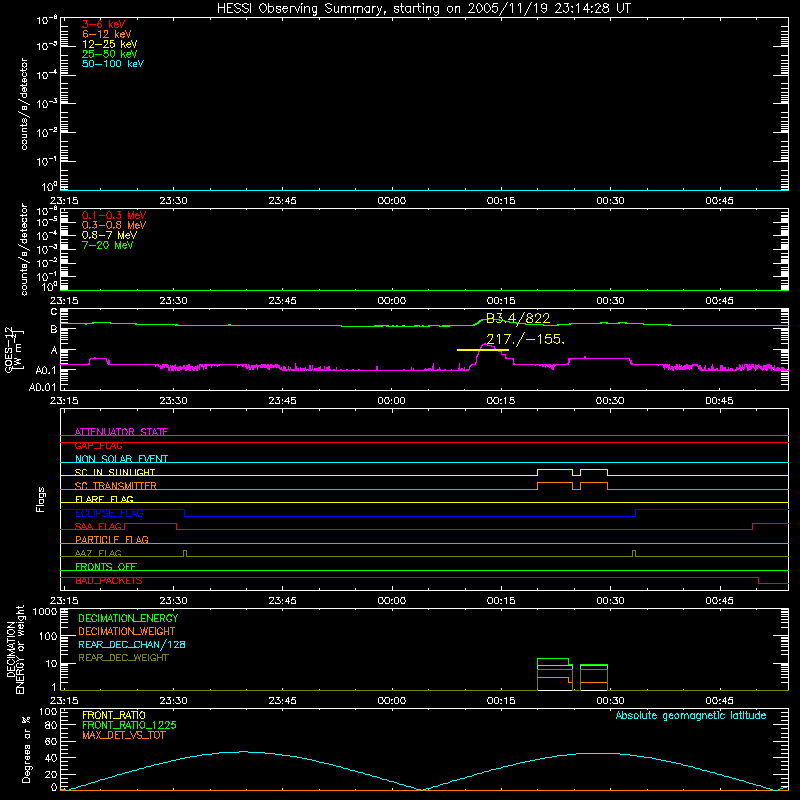Click the SC_TRANSMITTER flag label
Screen dimensions: 800x800
click(115, 486)
